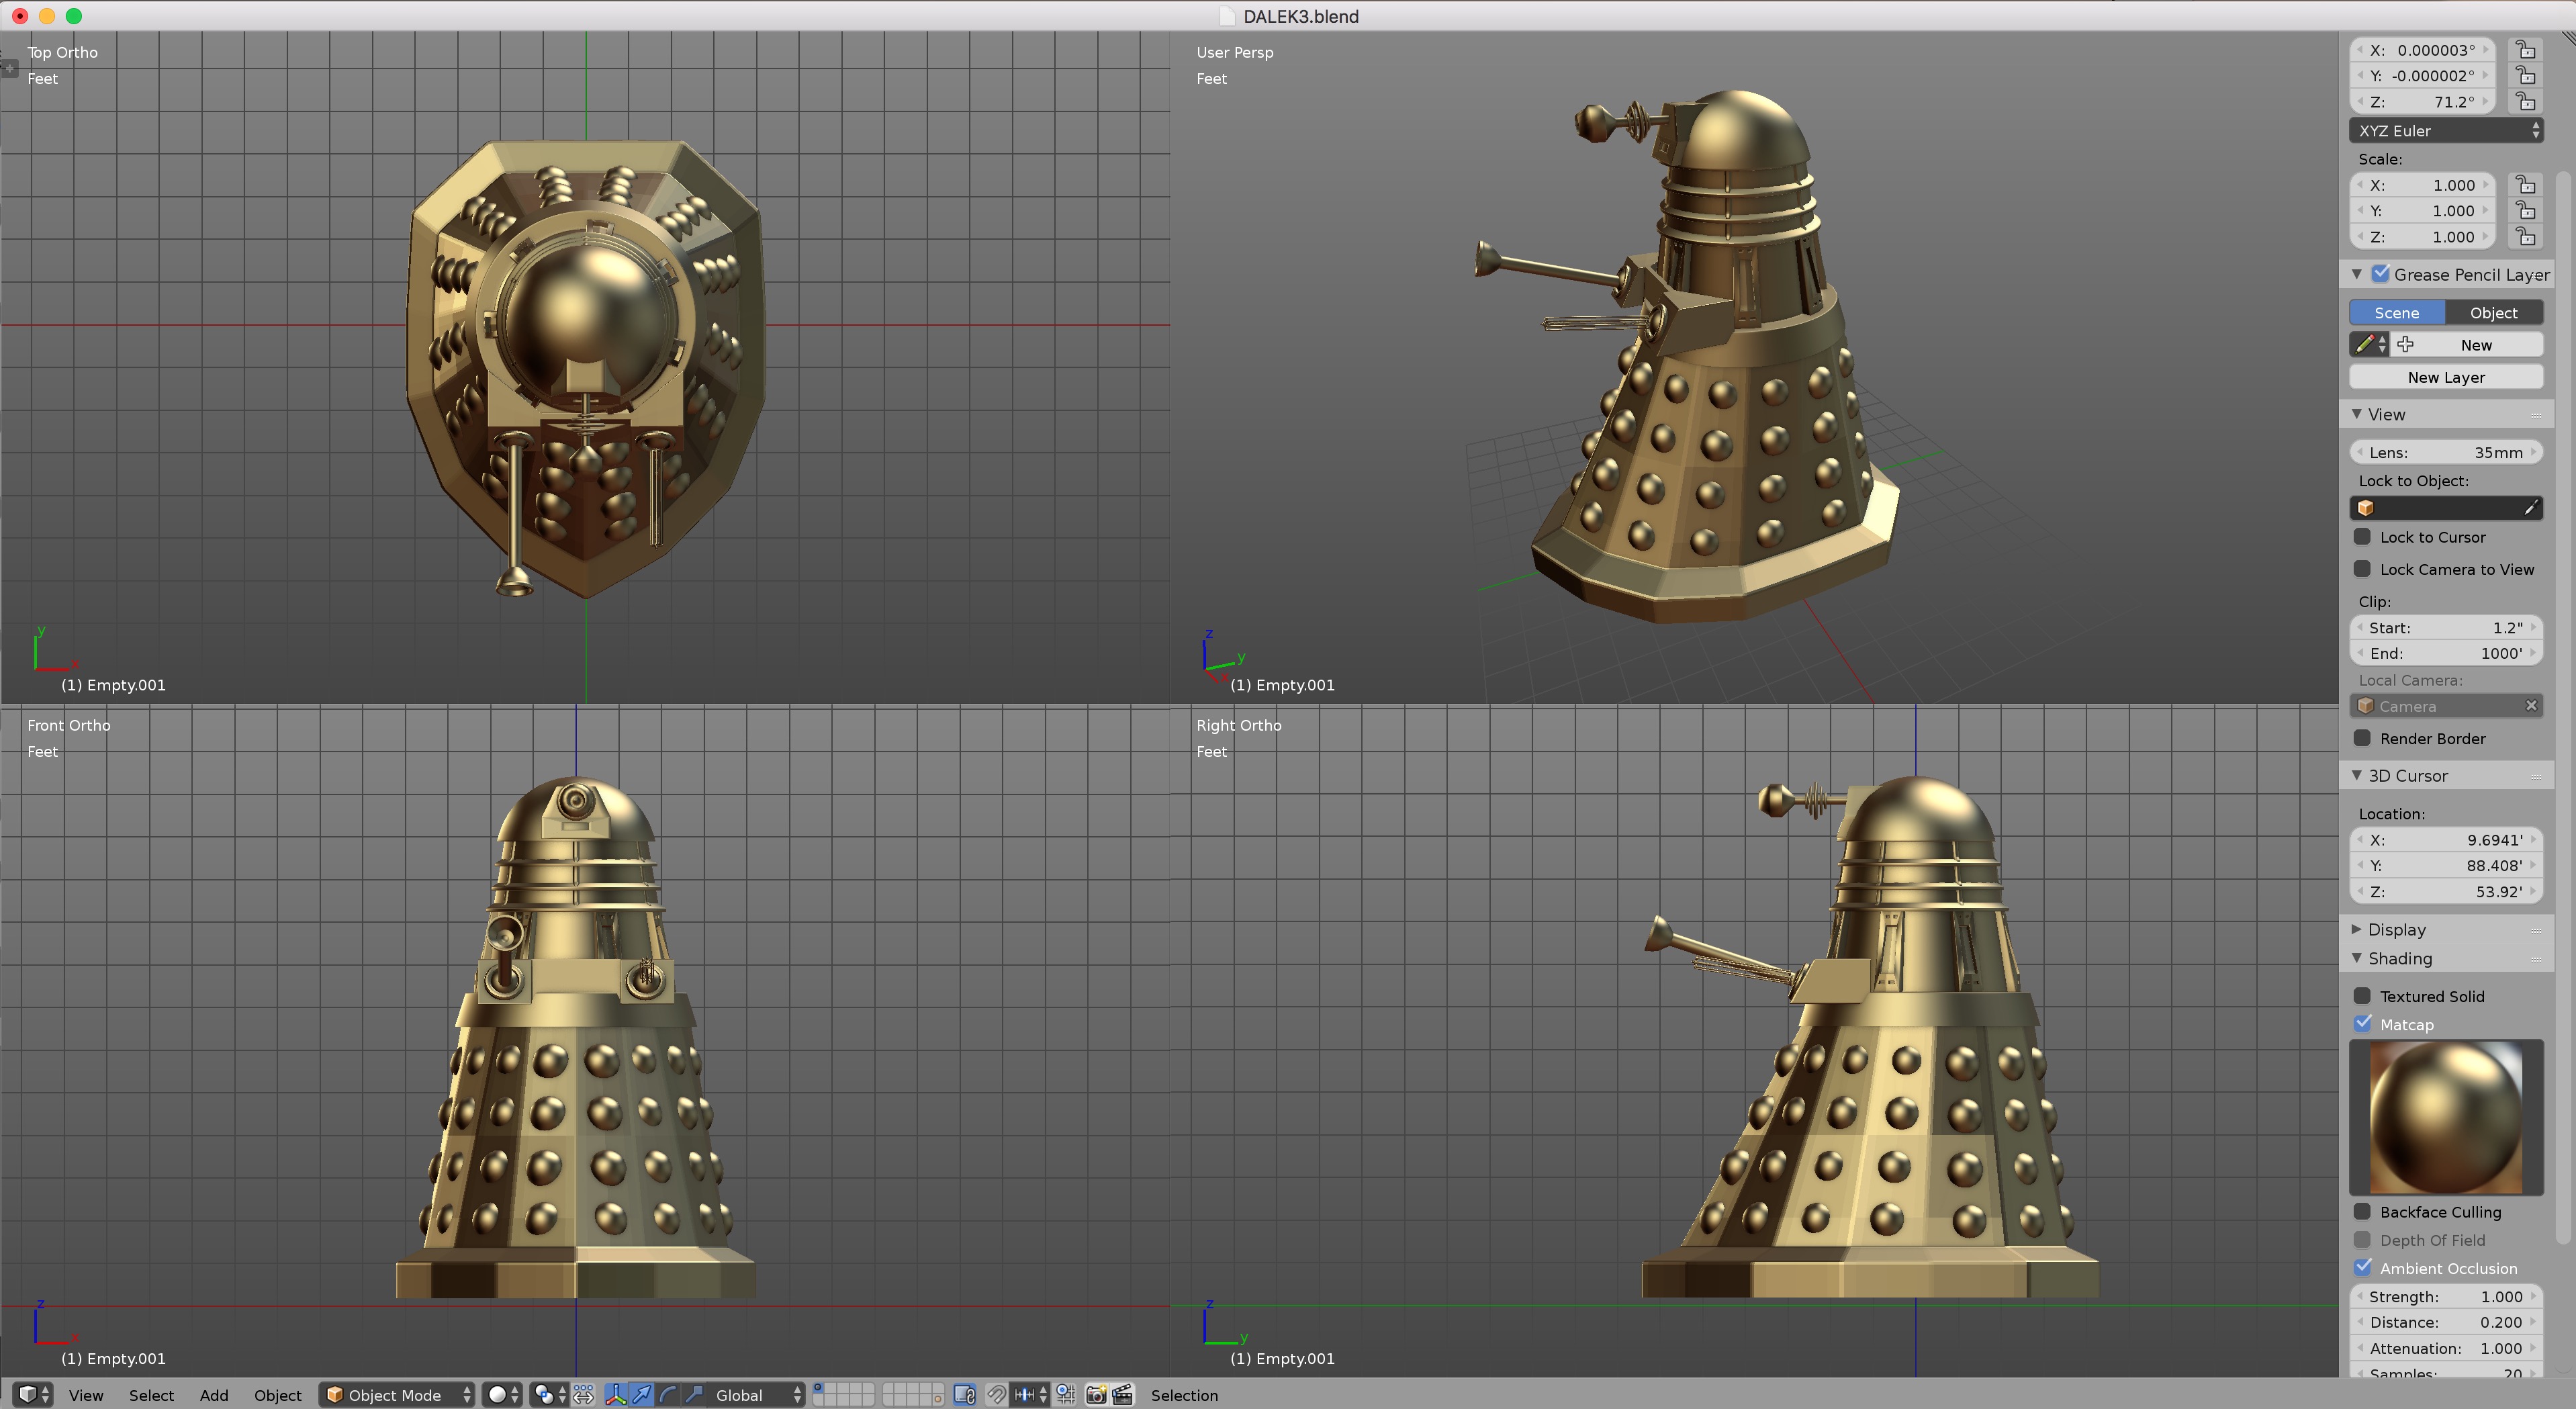Switch Grease Pencil source to Object tab
2576x1409 pixels.
2493,313
